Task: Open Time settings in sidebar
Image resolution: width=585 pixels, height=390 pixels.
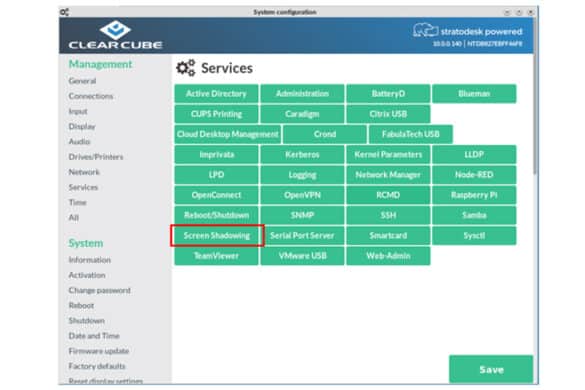Action: (78, 202)
